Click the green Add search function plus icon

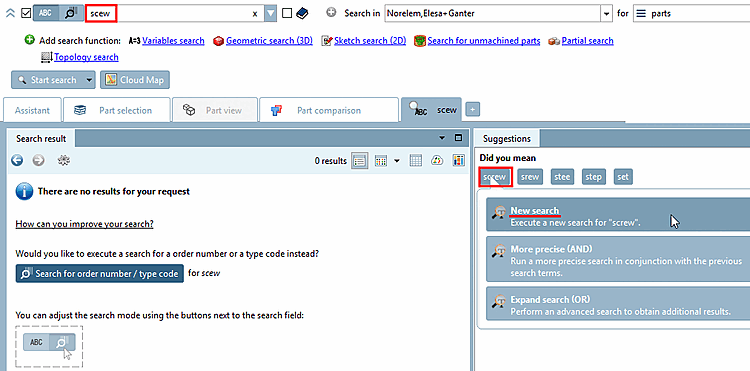[29, 40]
